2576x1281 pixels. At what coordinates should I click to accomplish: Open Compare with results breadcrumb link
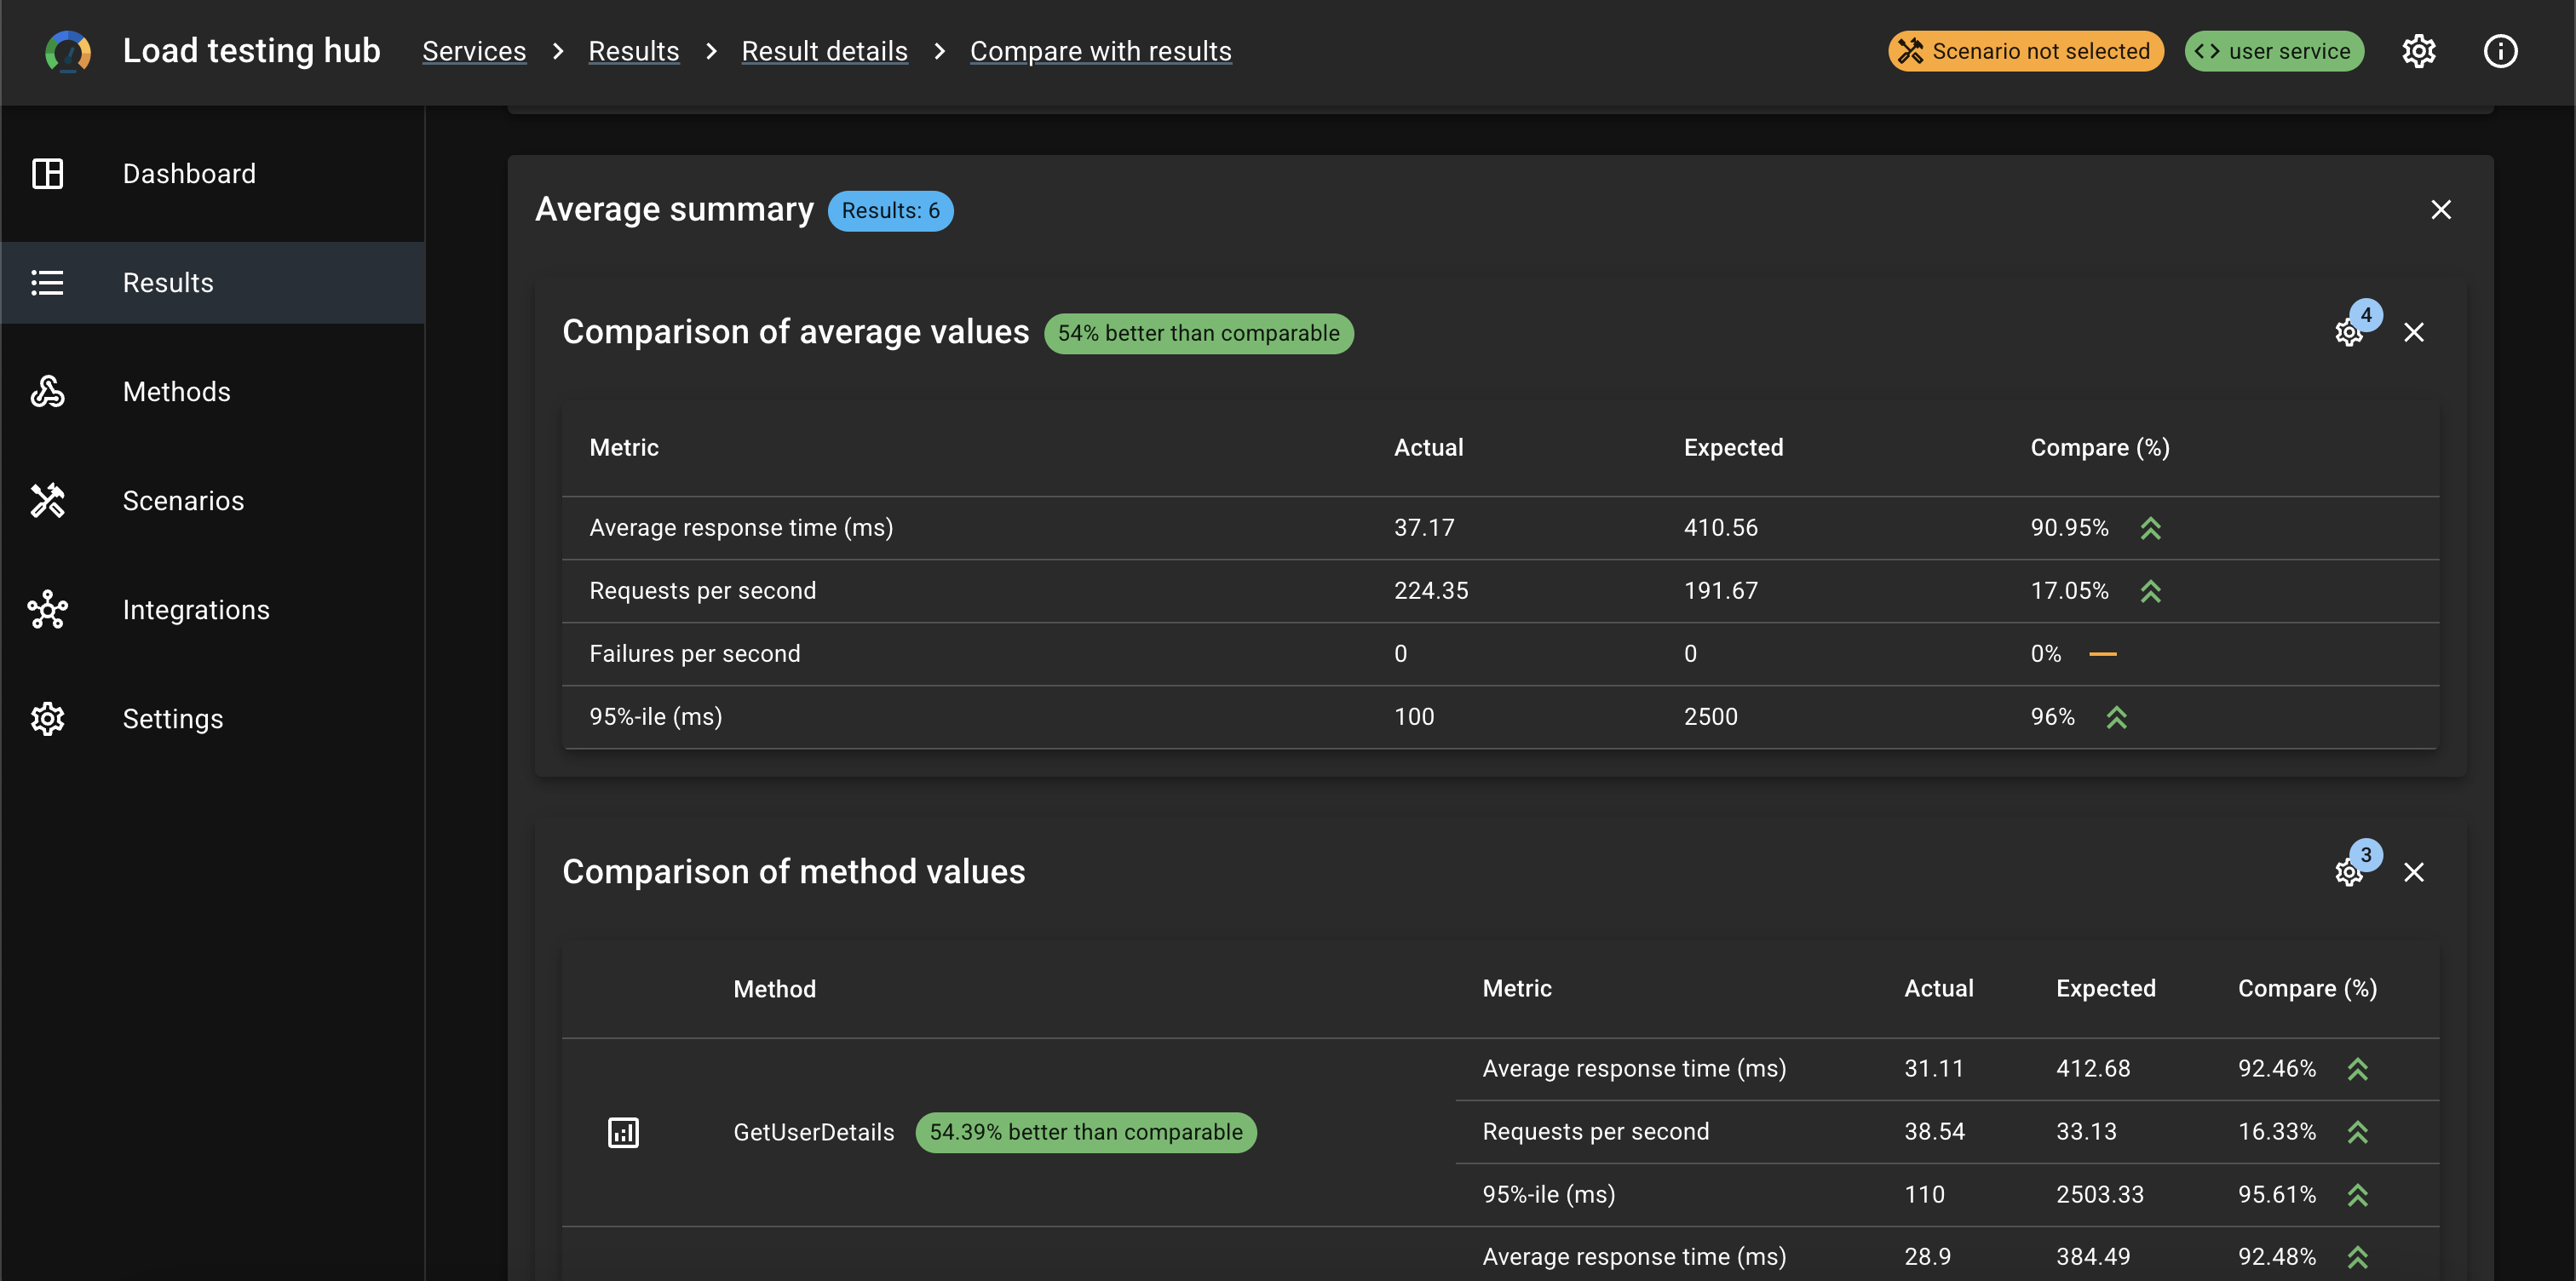tap(1101, 51)
